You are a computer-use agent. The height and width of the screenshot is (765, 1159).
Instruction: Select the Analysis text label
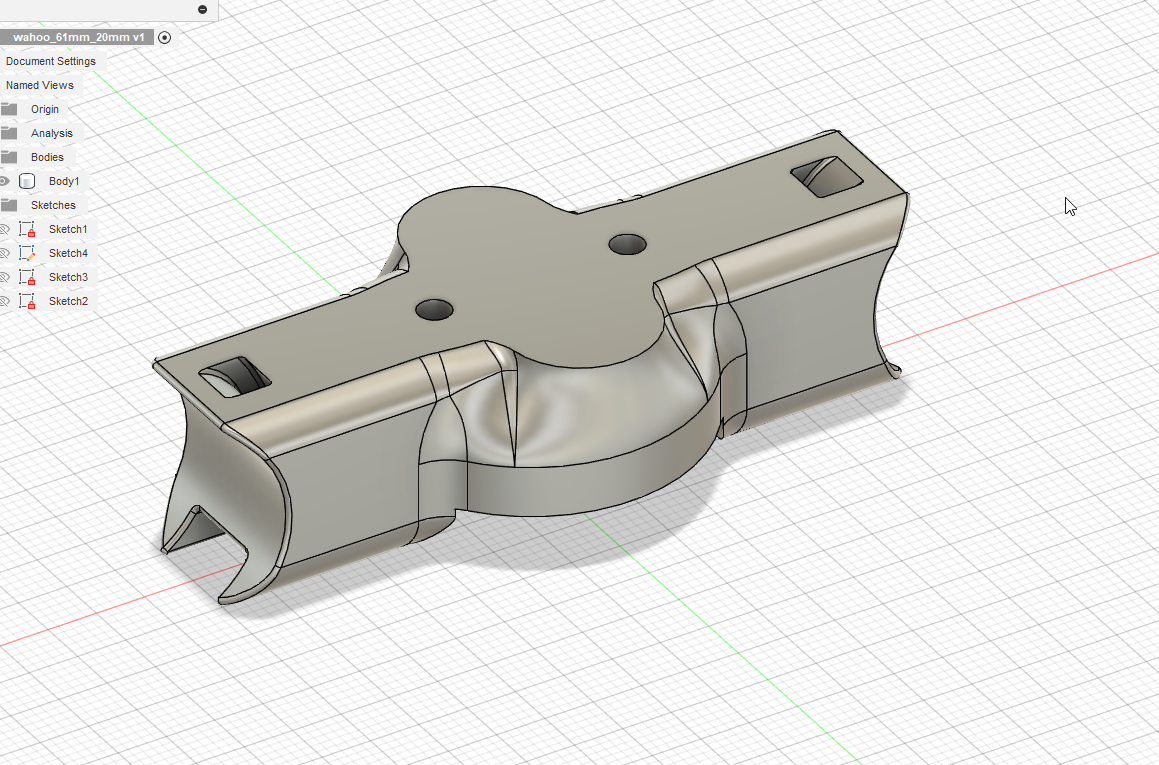(52, 133)
